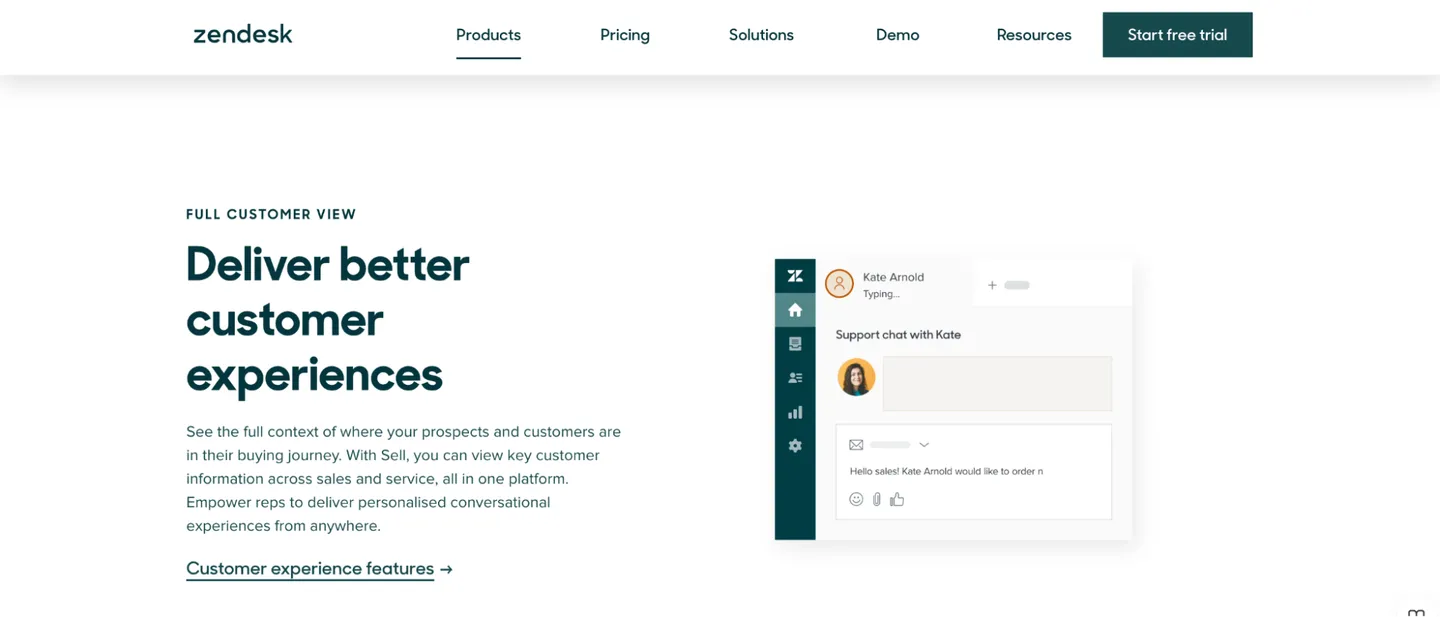Click the 'FULL CUSTOMER VIEW' label

(271, 214)
